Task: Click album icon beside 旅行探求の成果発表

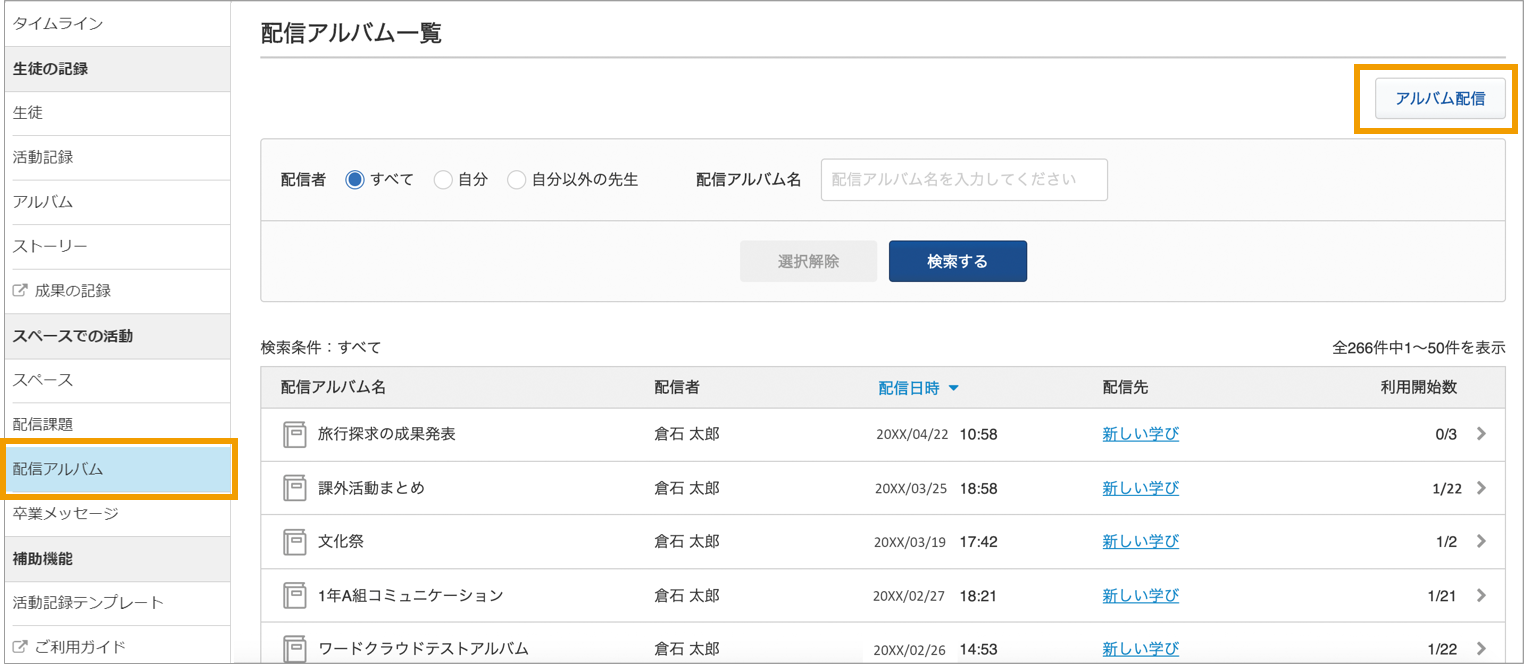Action: click(294, 434)
